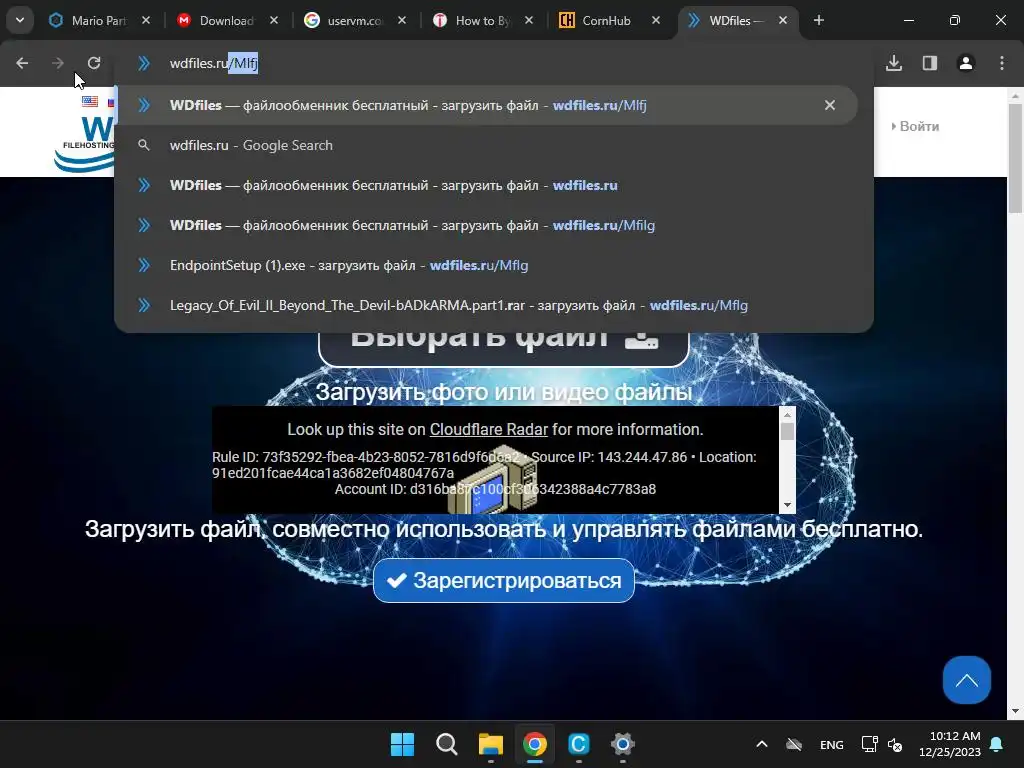Click the Зарегистрироваться button

click(504, 581)
